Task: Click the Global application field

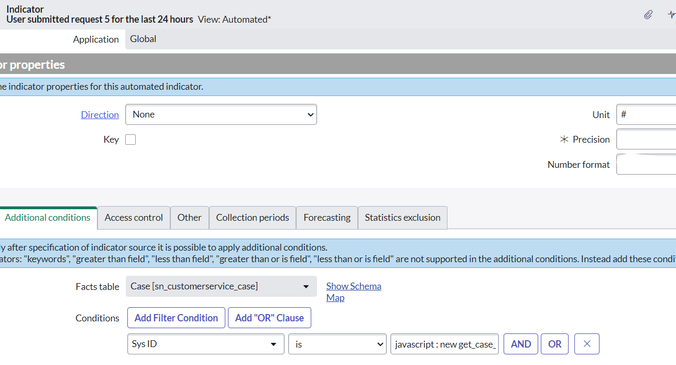Action: tap(401, 39)
